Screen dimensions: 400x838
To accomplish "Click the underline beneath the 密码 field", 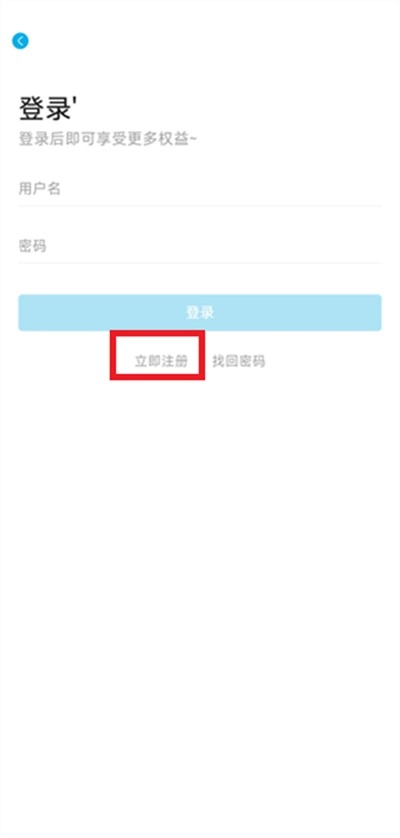I will point(200,263).
